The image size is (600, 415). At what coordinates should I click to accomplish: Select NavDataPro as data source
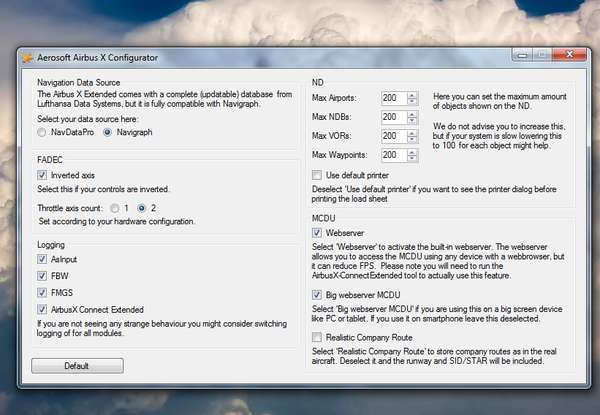click(42, 131)
